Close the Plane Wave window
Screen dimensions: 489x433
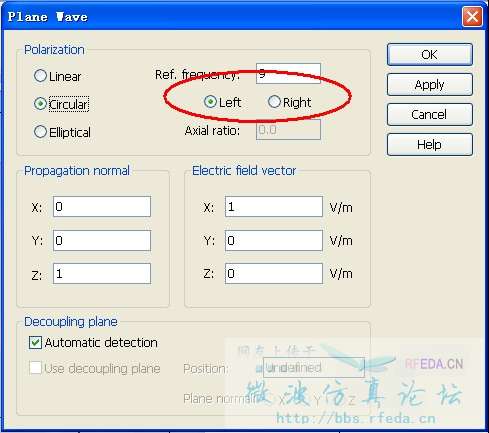[472, 16]
